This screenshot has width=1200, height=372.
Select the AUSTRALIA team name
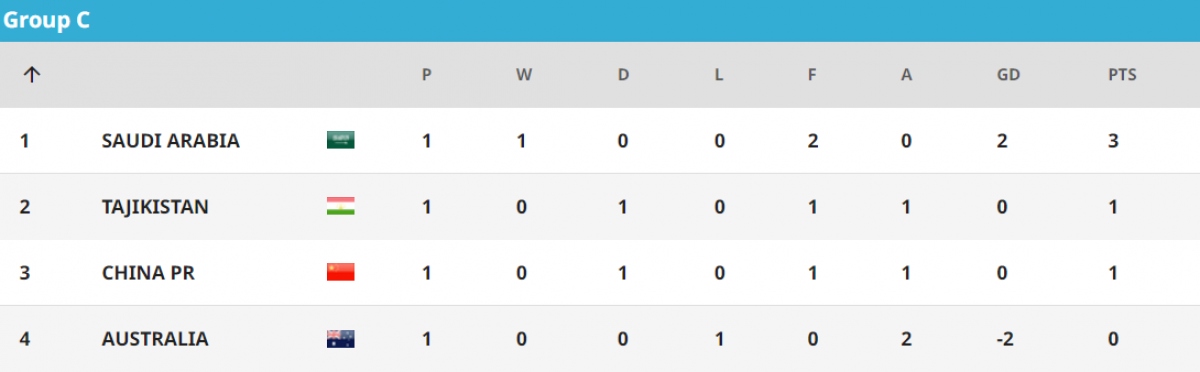pyautogui.click(x=155, y=339)
